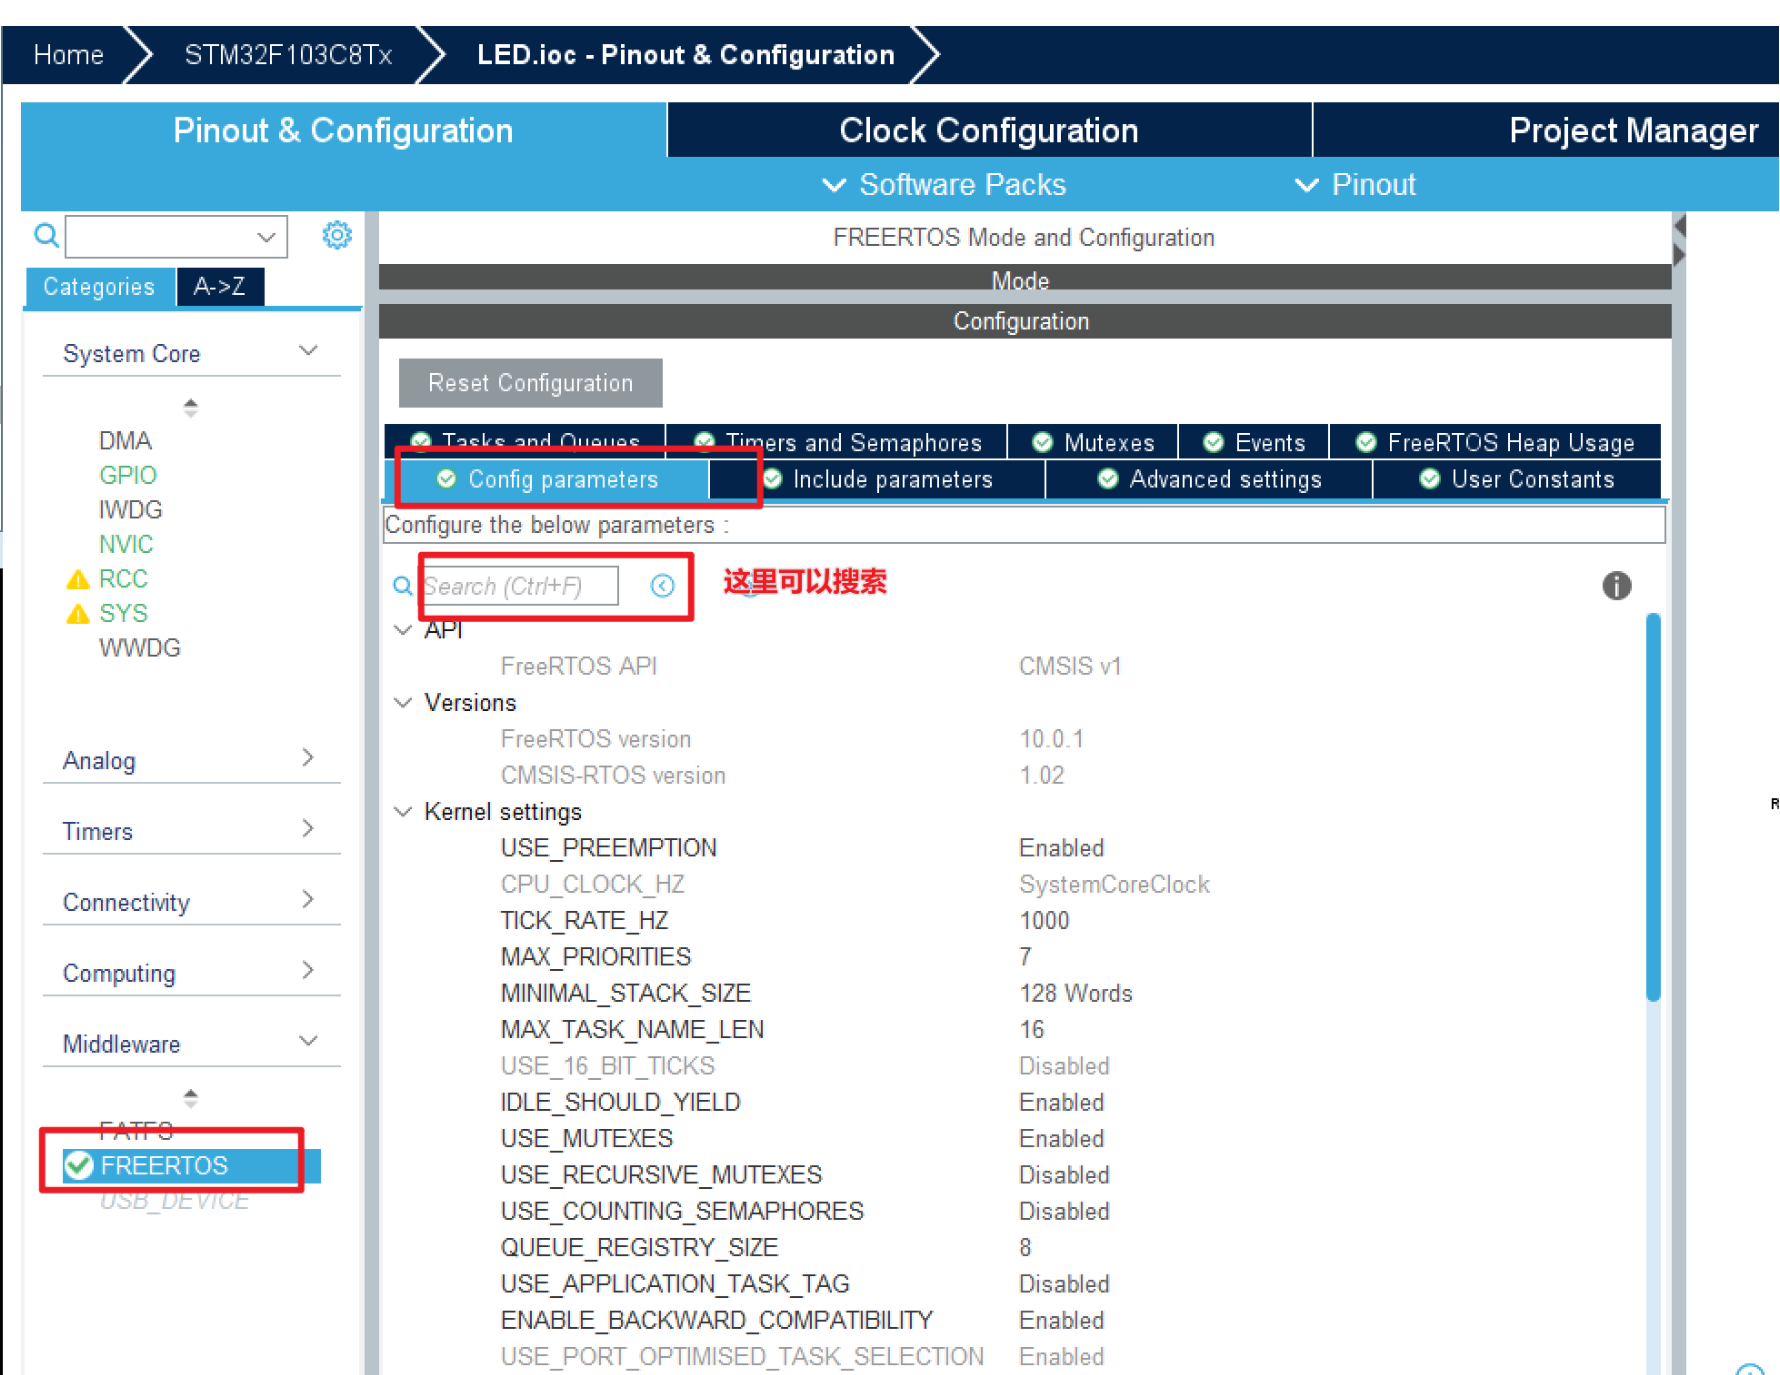This screenshot has height=1375, width=1780.
Task: Click the circular arrow next to parameter search
Action: click(662, 586)
